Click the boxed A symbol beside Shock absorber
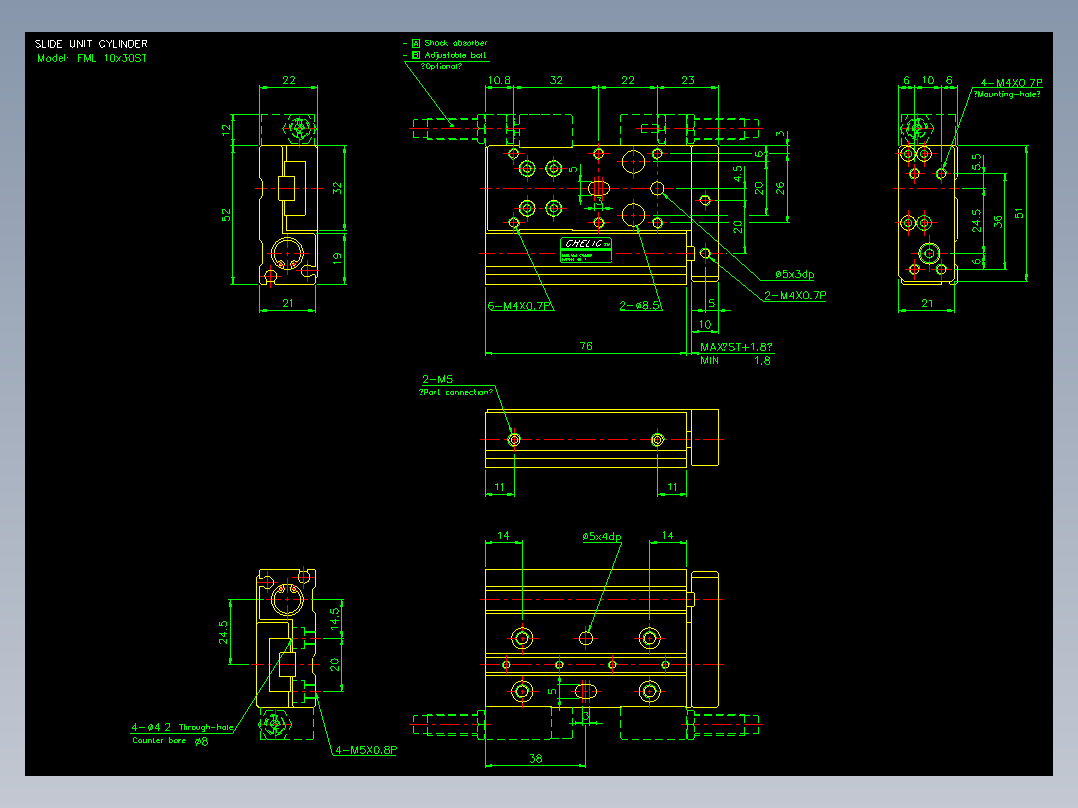 (x=416, y=43)
